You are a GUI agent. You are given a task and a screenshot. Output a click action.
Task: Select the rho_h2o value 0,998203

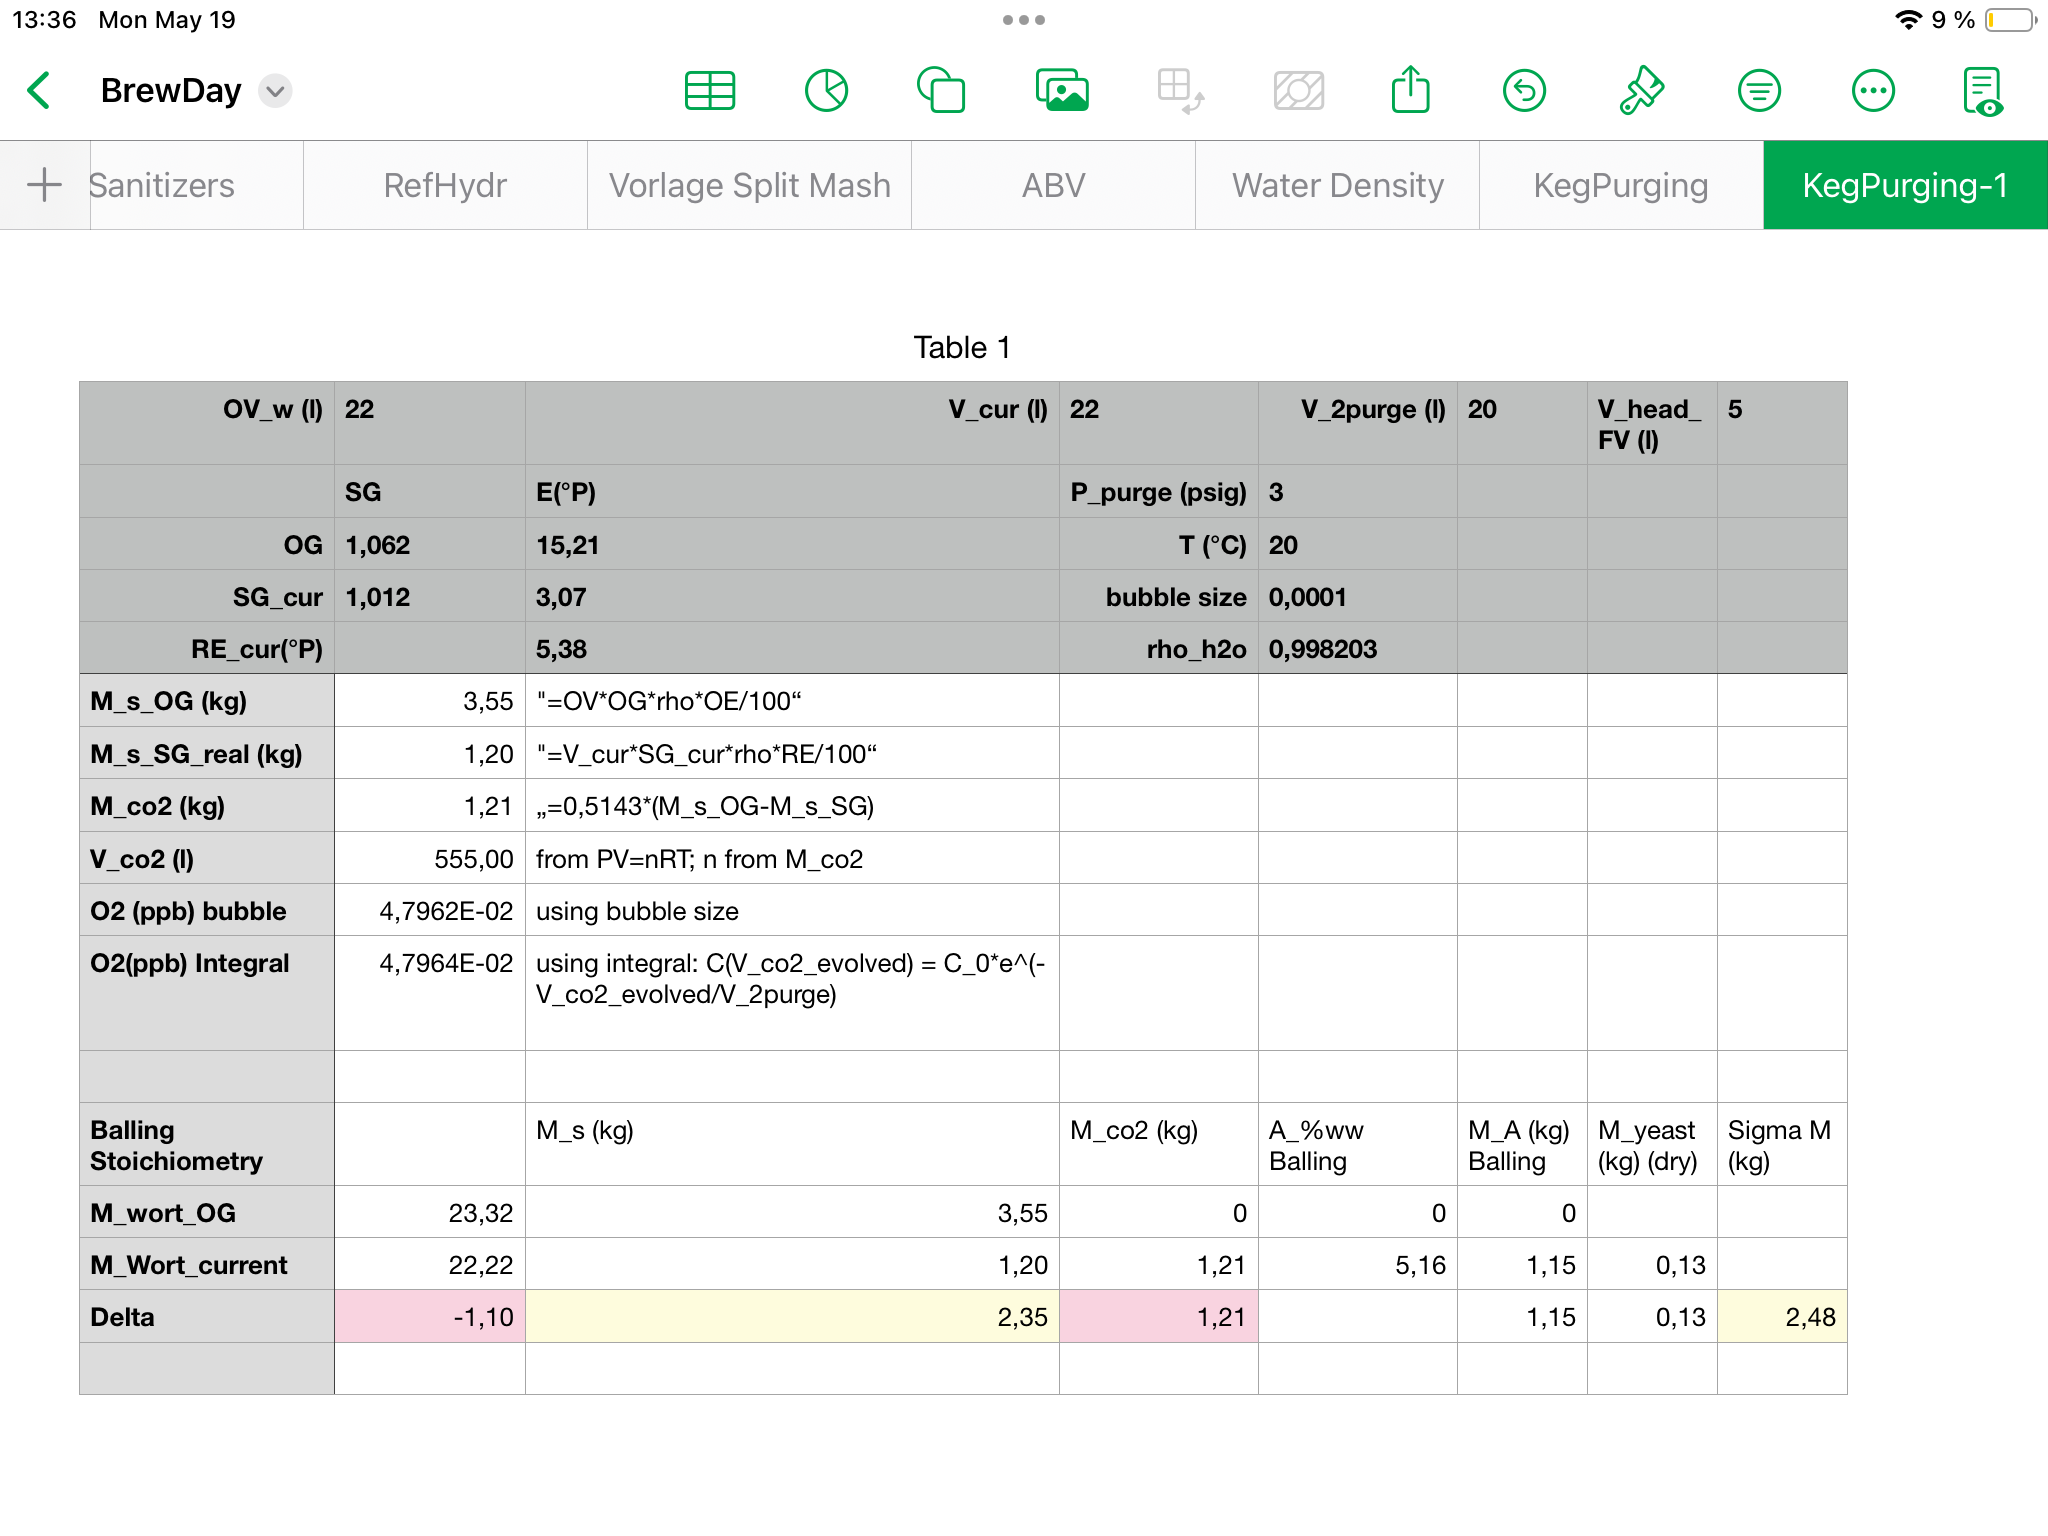(1358, 649)
